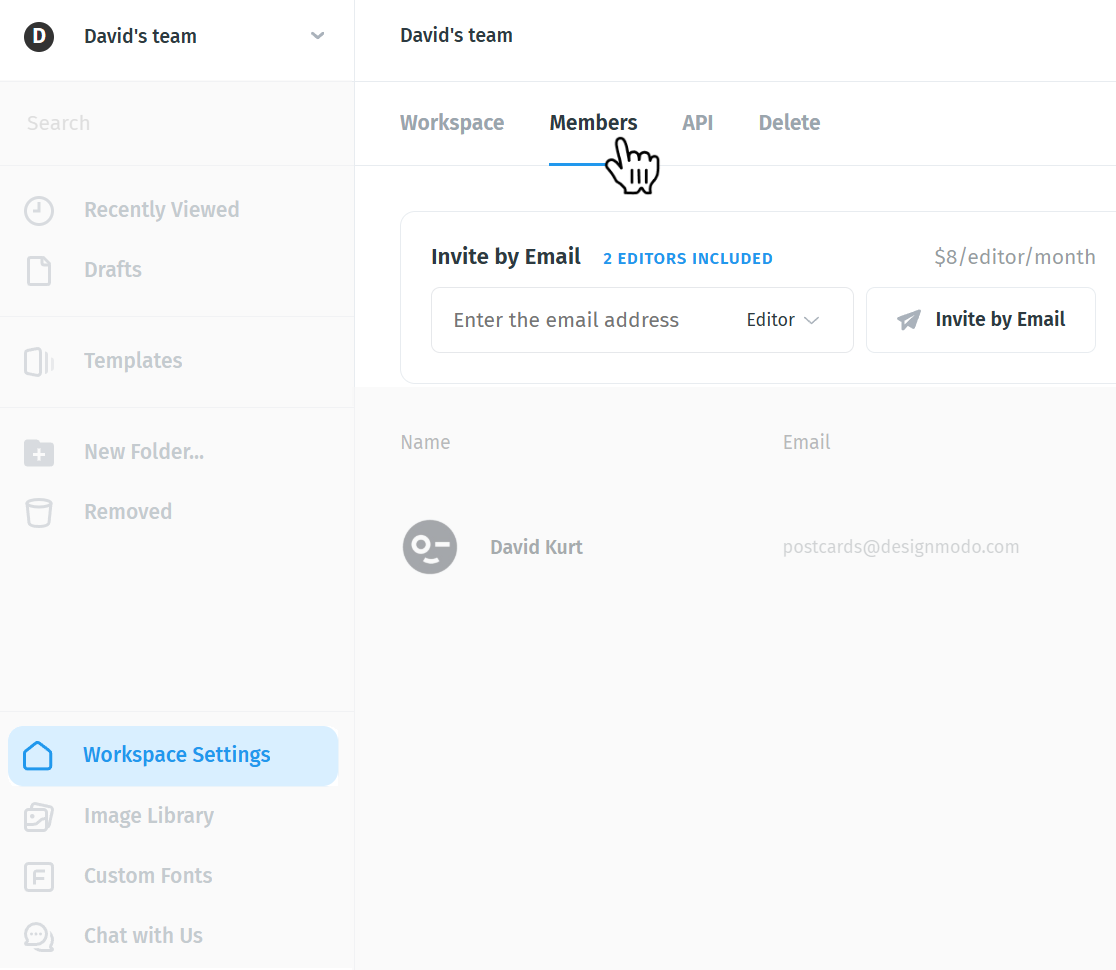
Task: Click the 2 Editors Included link
Action: 688,258
